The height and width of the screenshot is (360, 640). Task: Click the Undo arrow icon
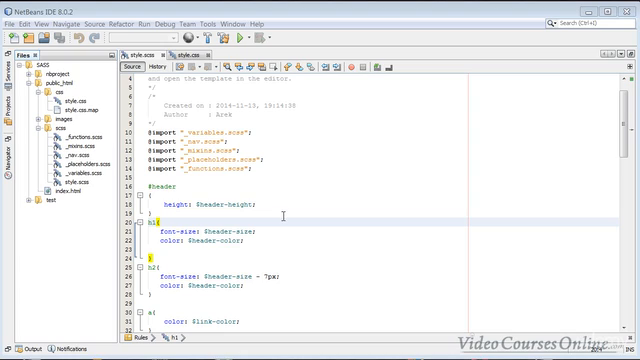pyautogui.click(x=79, y=38)
